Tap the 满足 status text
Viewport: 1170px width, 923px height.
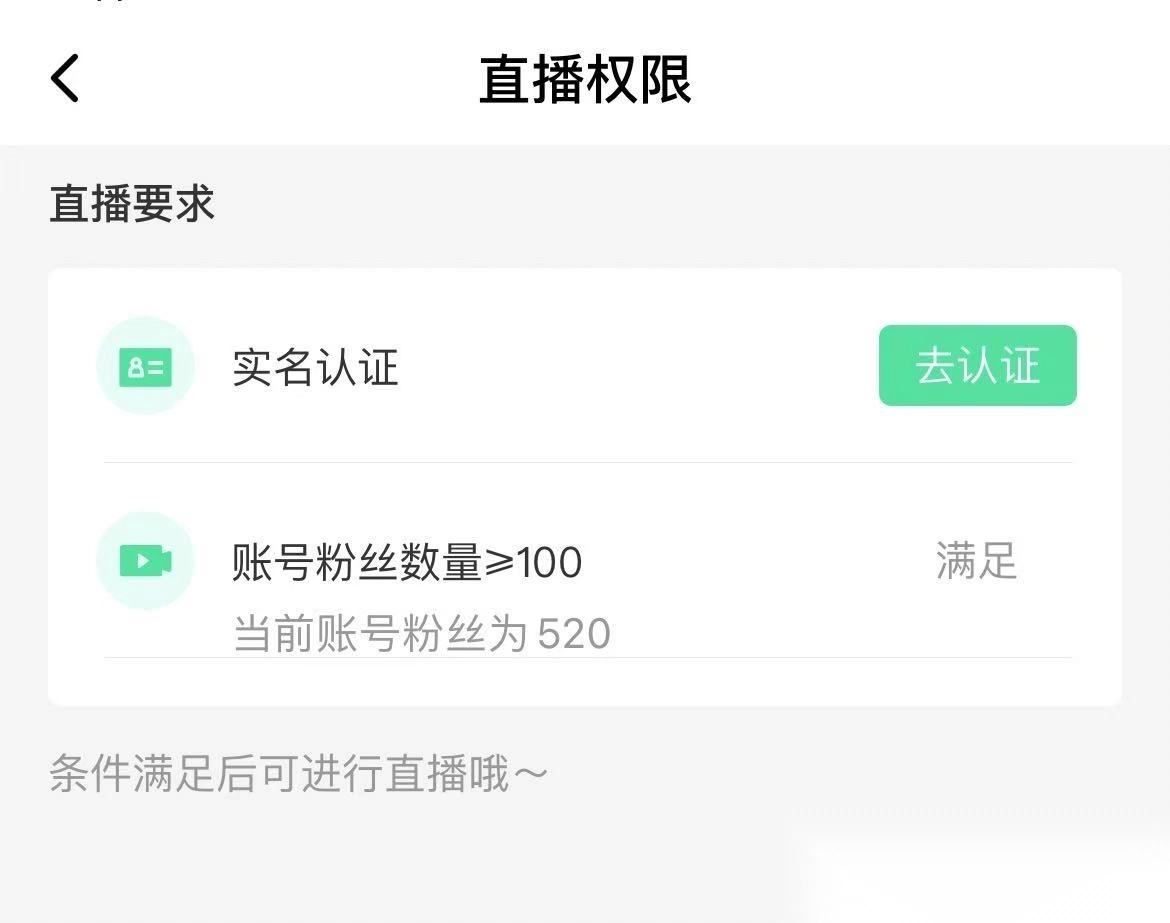(x=976, y=561)
